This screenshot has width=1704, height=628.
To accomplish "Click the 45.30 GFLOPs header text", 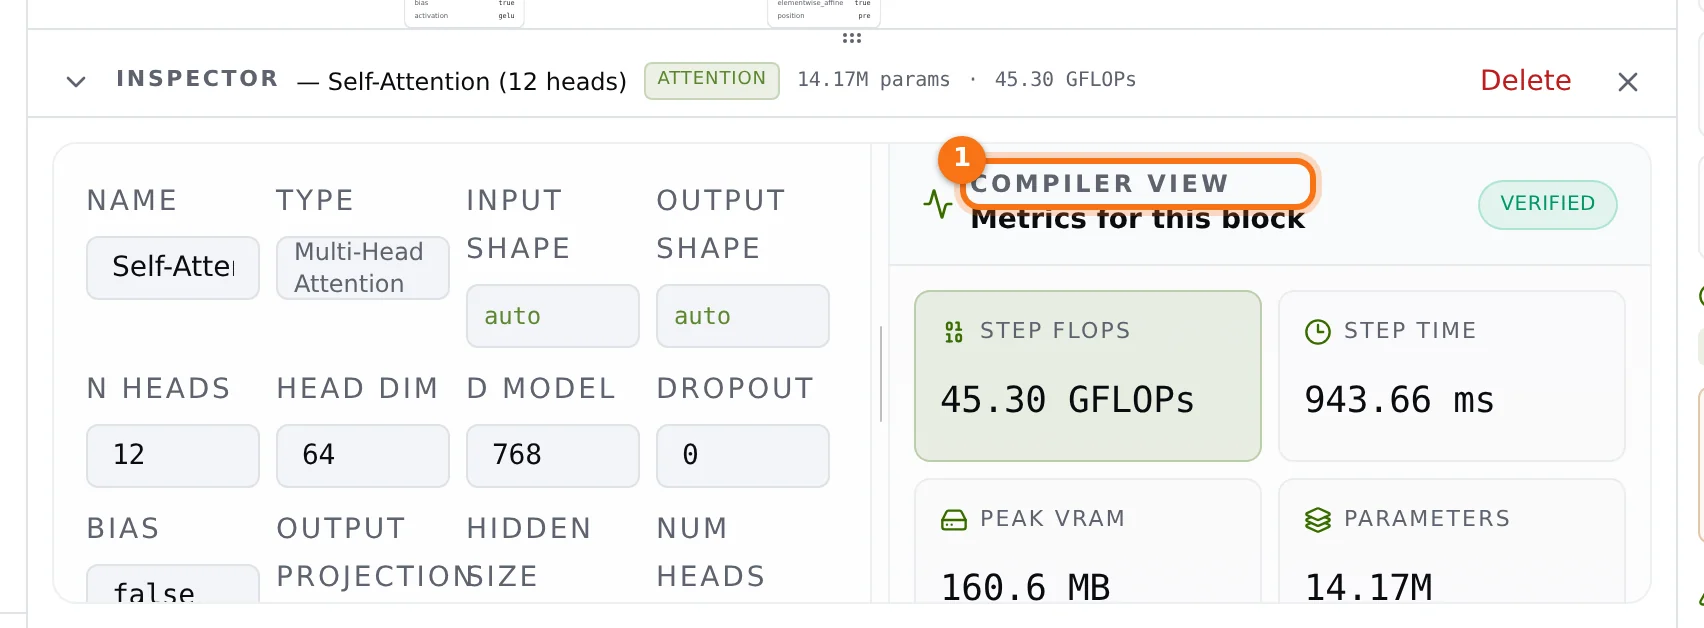I will point(1065,80).
